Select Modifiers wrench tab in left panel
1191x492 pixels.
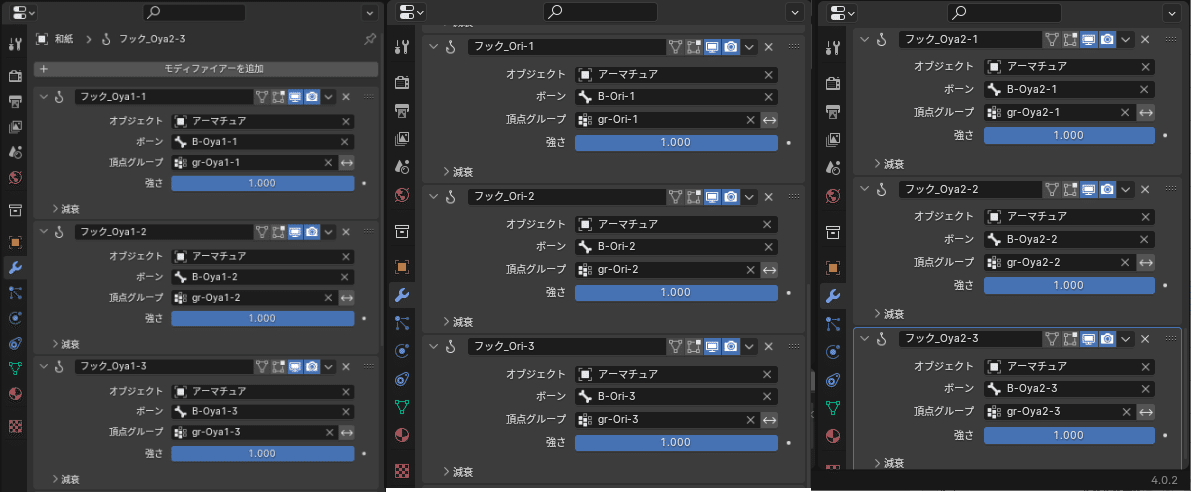coord(15,267)
